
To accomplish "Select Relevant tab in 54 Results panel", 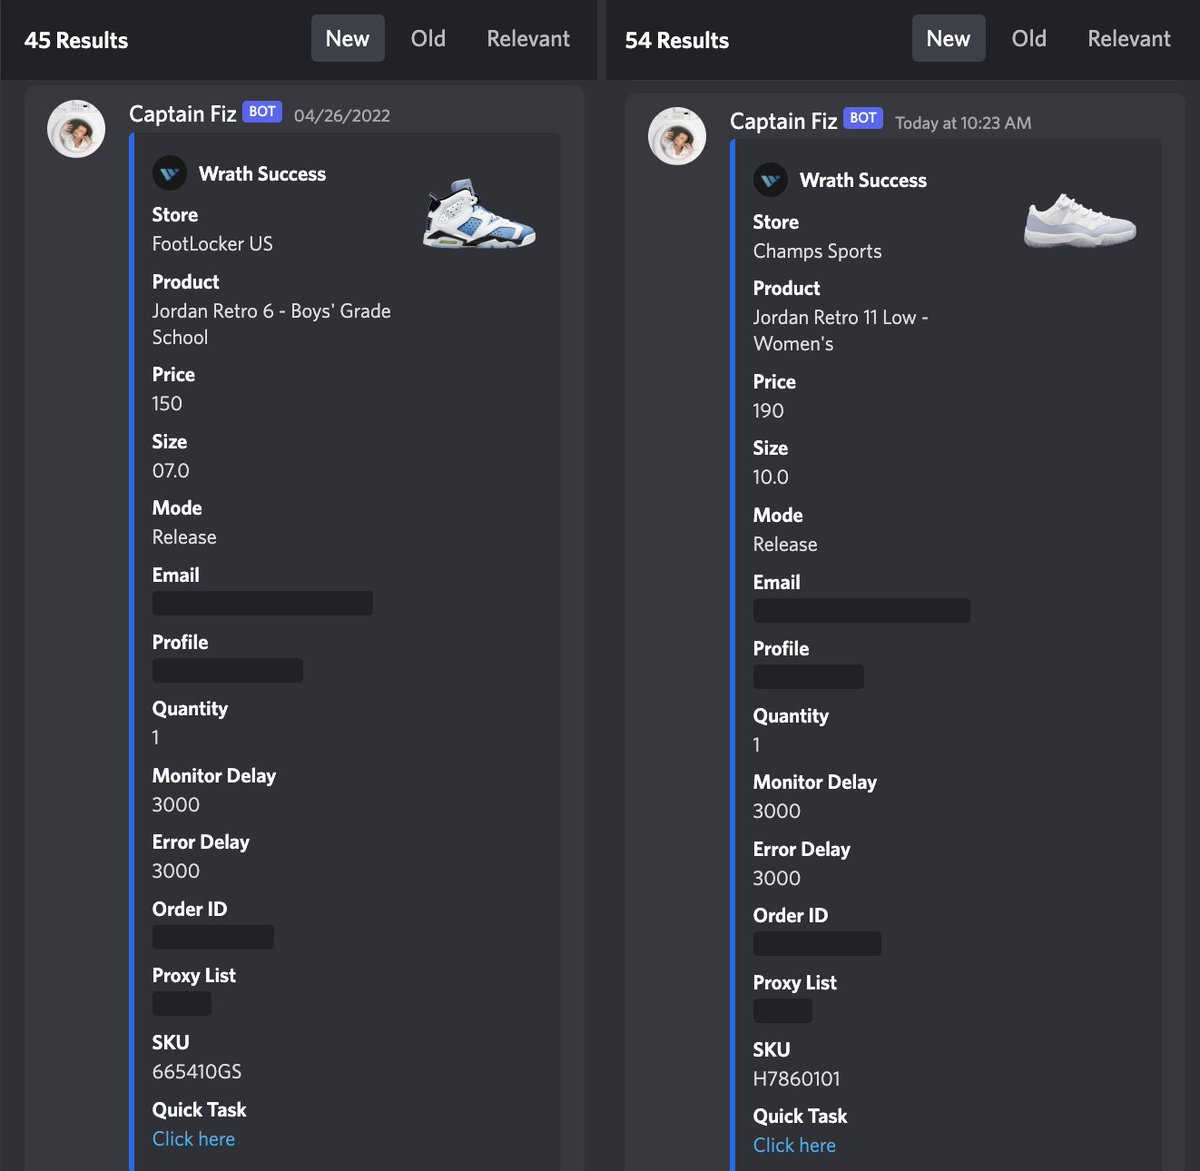I will (x=1129, y=39).
